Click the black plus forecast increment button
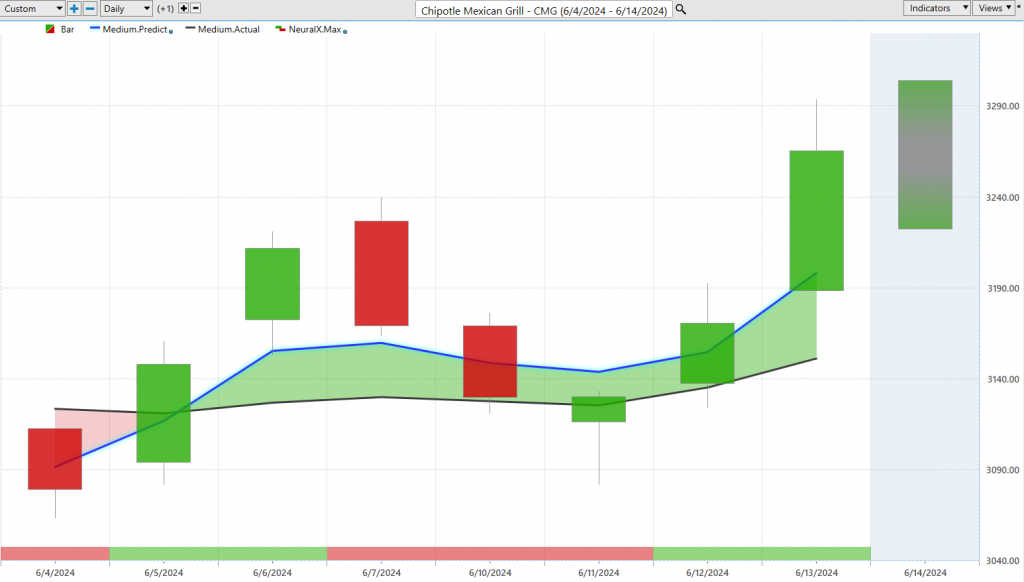1024x582 pixels. pos(183,9)
